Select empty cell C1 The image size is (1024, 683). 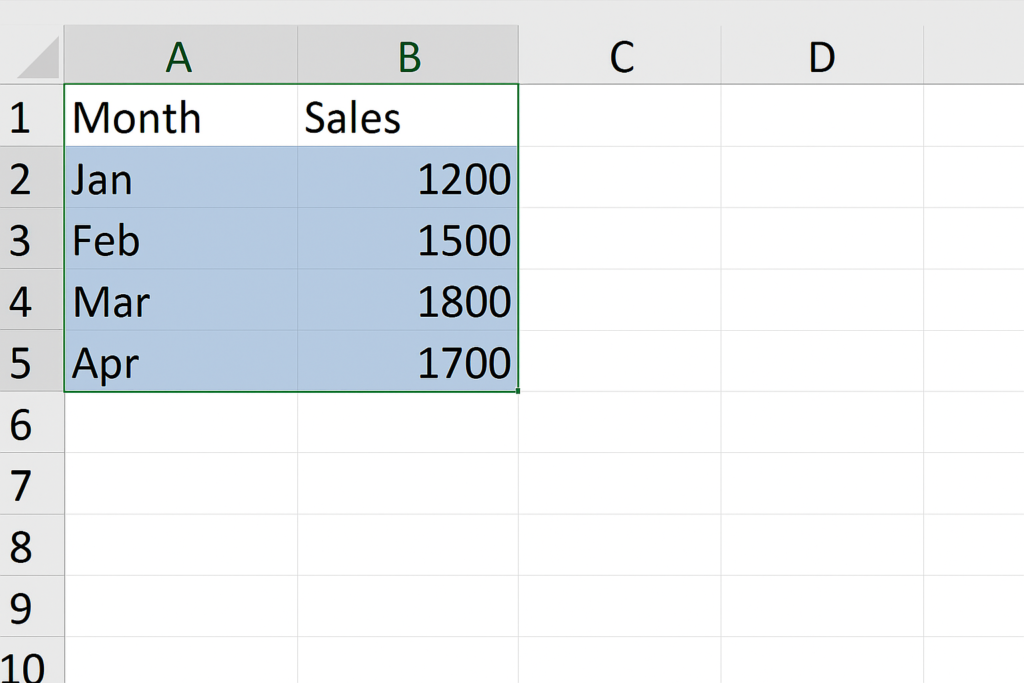[x=620, y=116]
